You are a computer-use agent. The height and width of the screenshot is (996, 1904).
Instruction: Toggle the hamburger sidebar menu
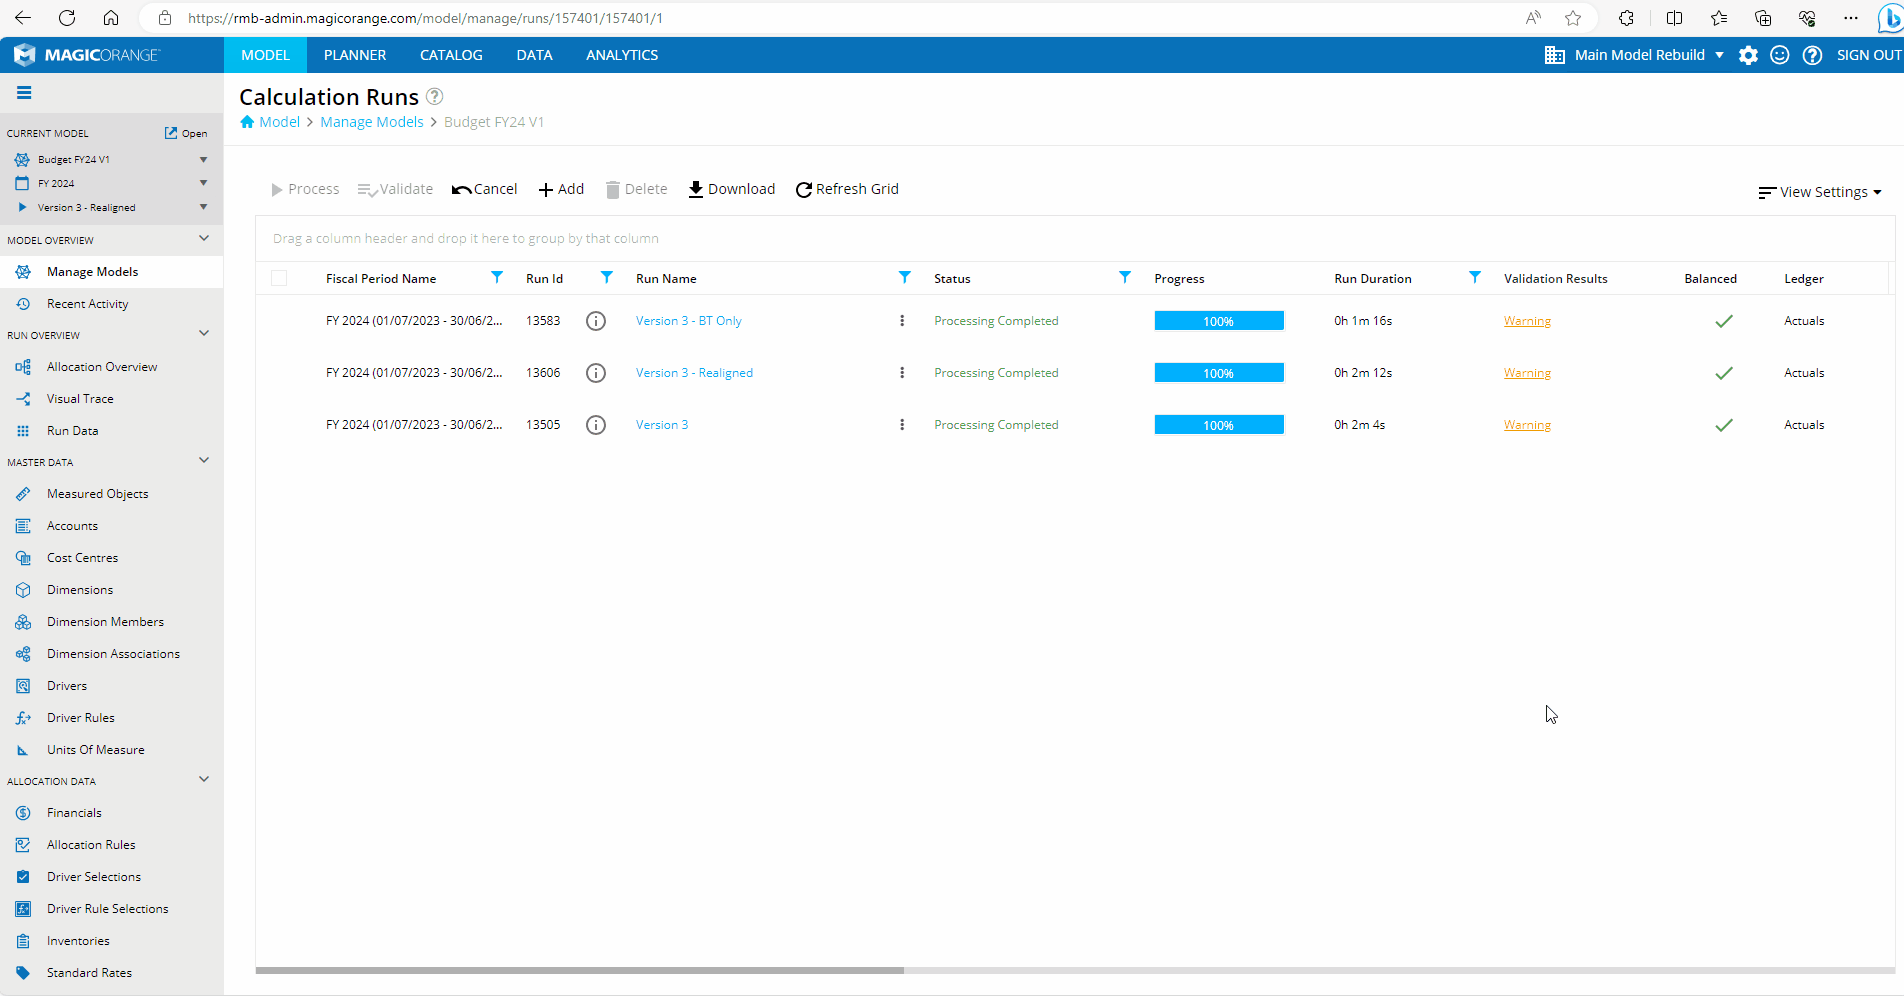pos(24,93)
